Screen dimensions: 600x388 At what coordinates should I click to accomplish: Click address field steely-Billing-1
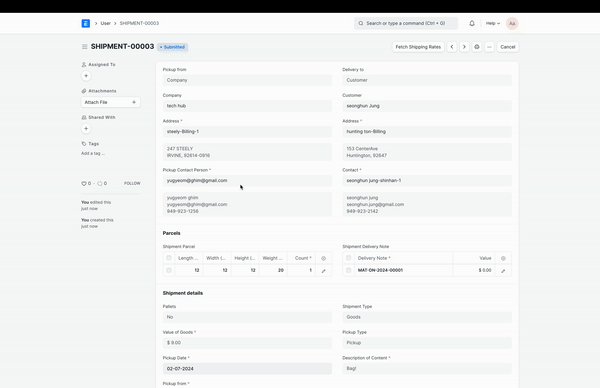[247, 131]
